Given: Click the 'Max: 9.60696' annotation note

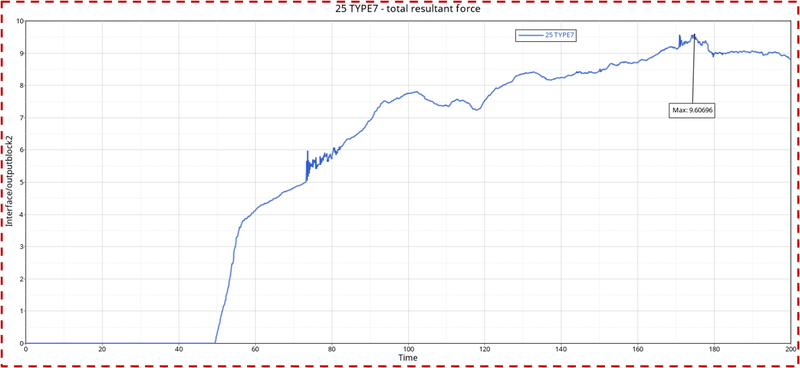Looking at the screenshot, I should (x=691, y=110).
